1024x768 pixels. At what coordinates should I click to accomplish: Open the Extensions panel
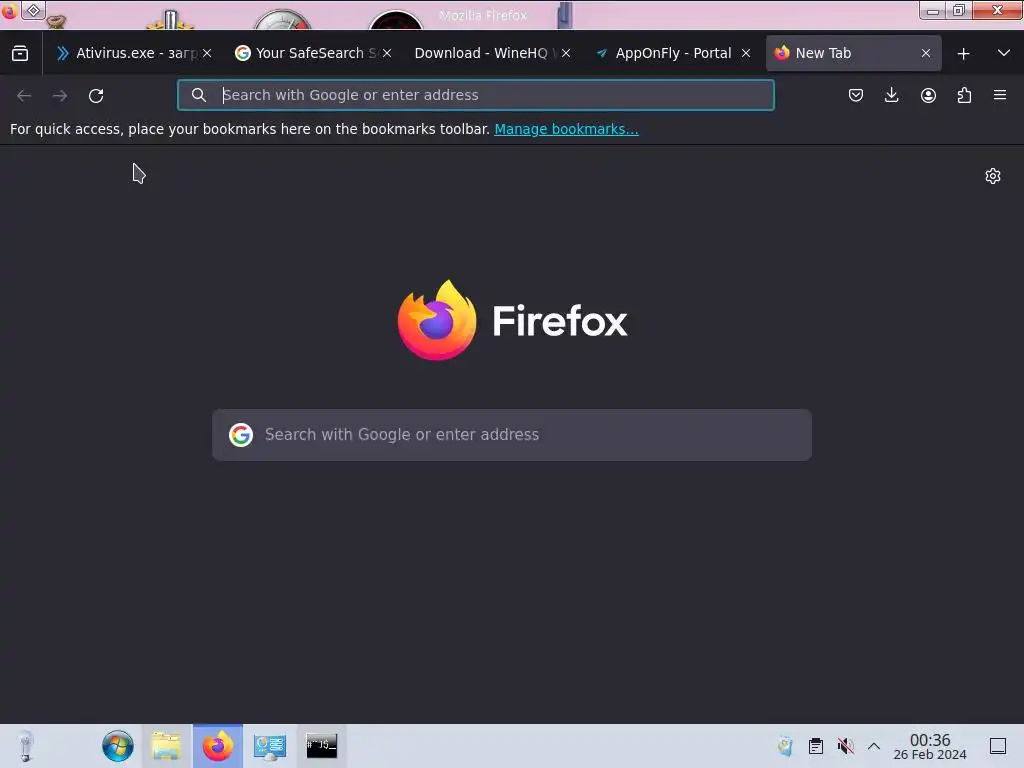(x=964, y=95)
